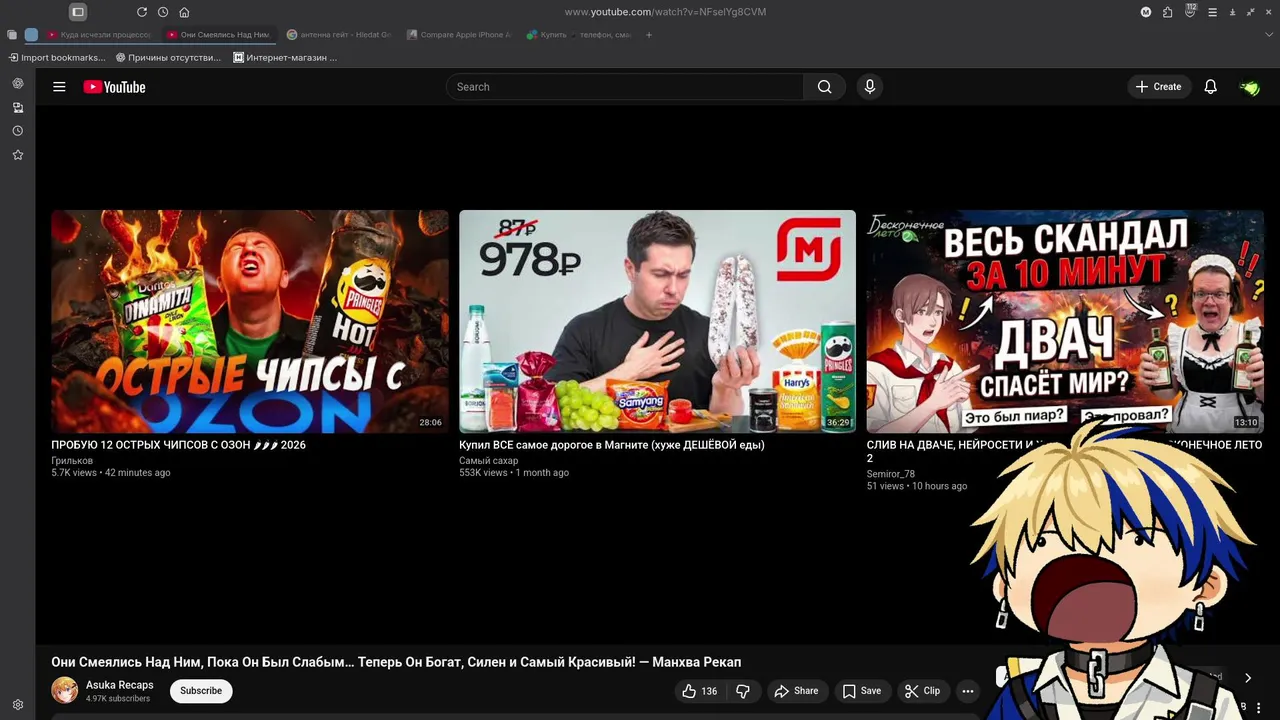Open a new tab with the plus
The width and height of the screenshot is (1280, 720).
point(649,35)
